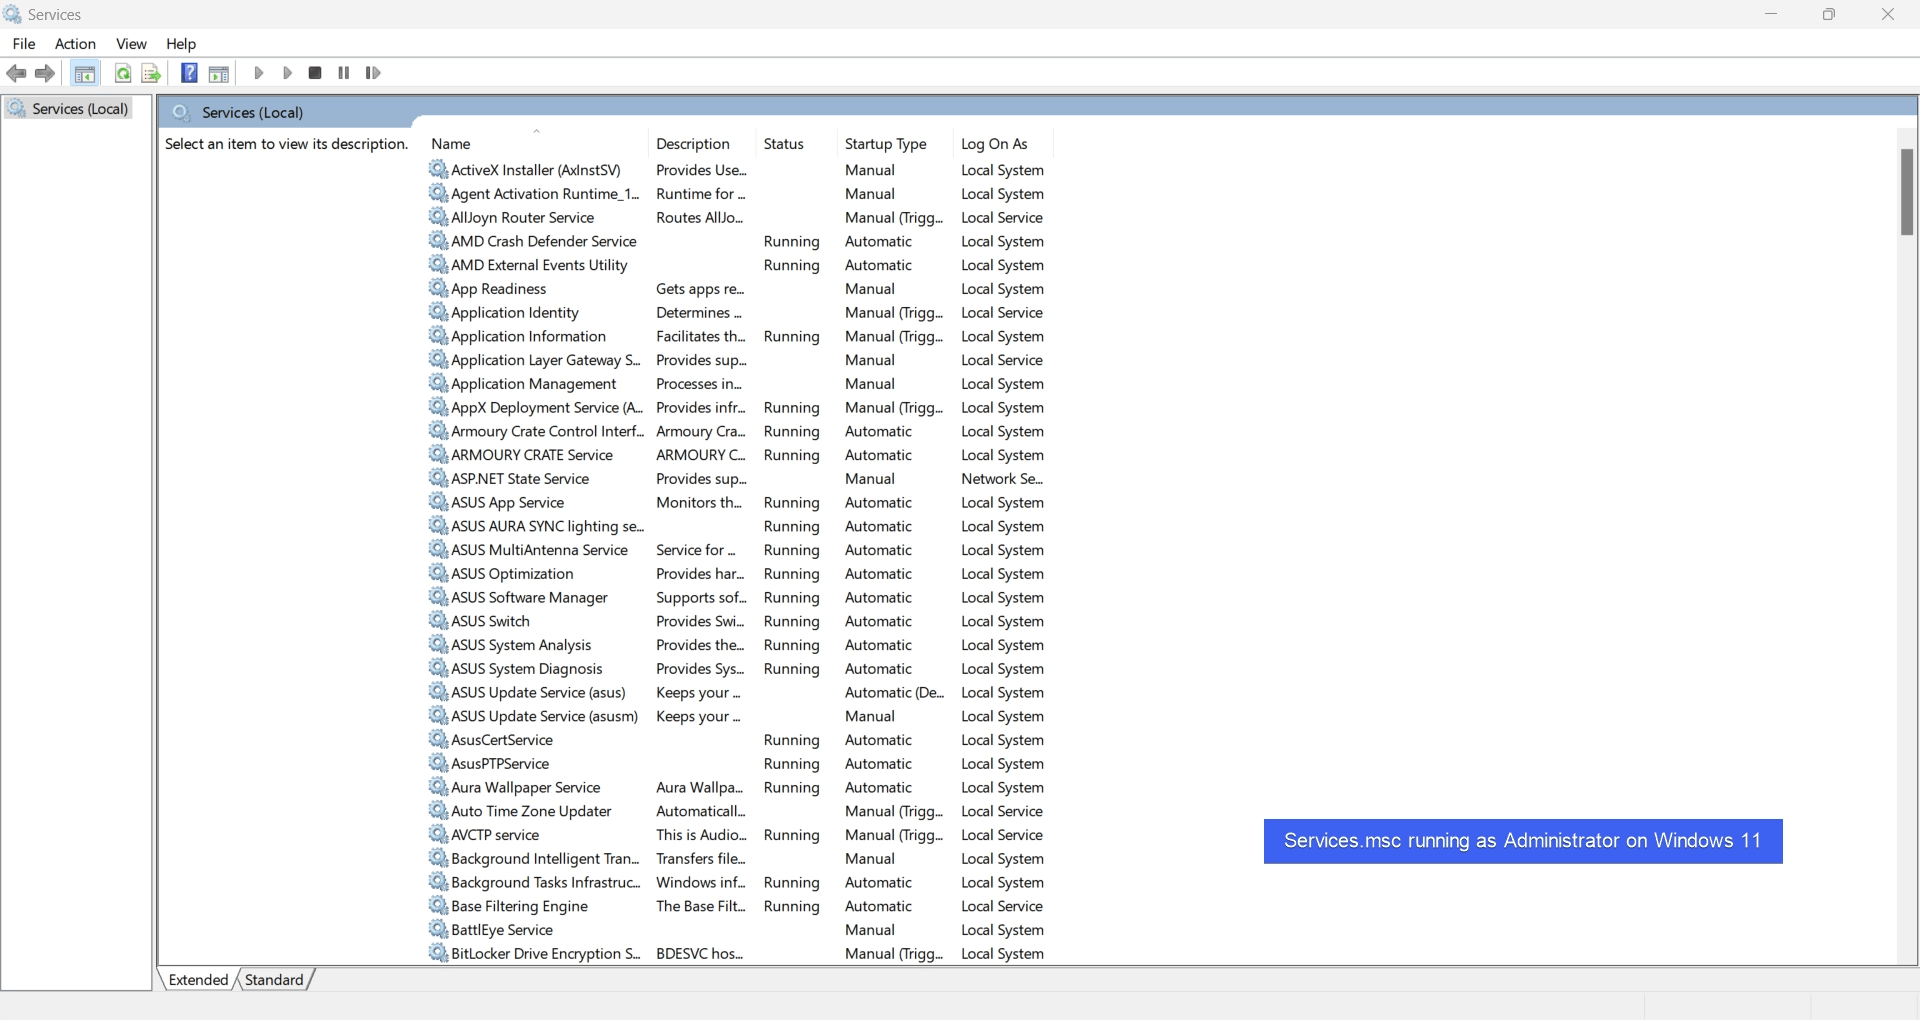Select Services (Local) in the console tree
Viewport: 1920px width, 1020px height.
[80, 109]
